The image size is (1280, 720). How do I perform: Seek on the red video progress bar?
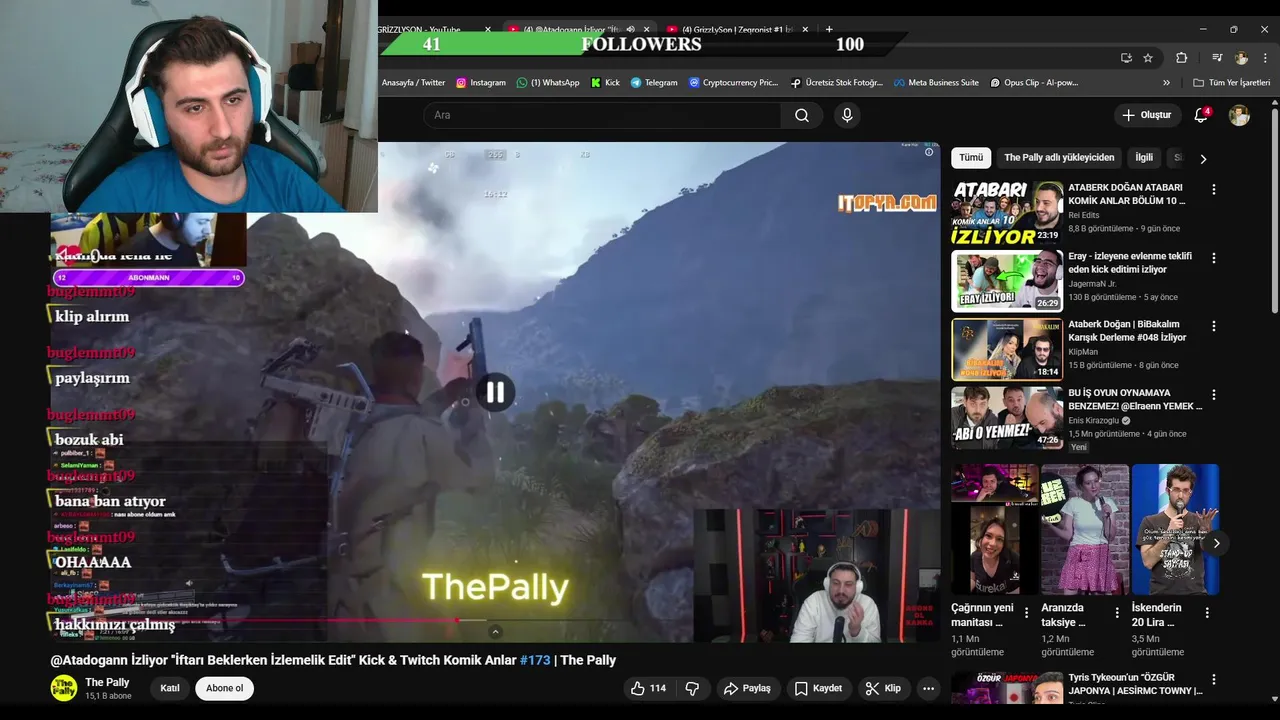(495, 620)
